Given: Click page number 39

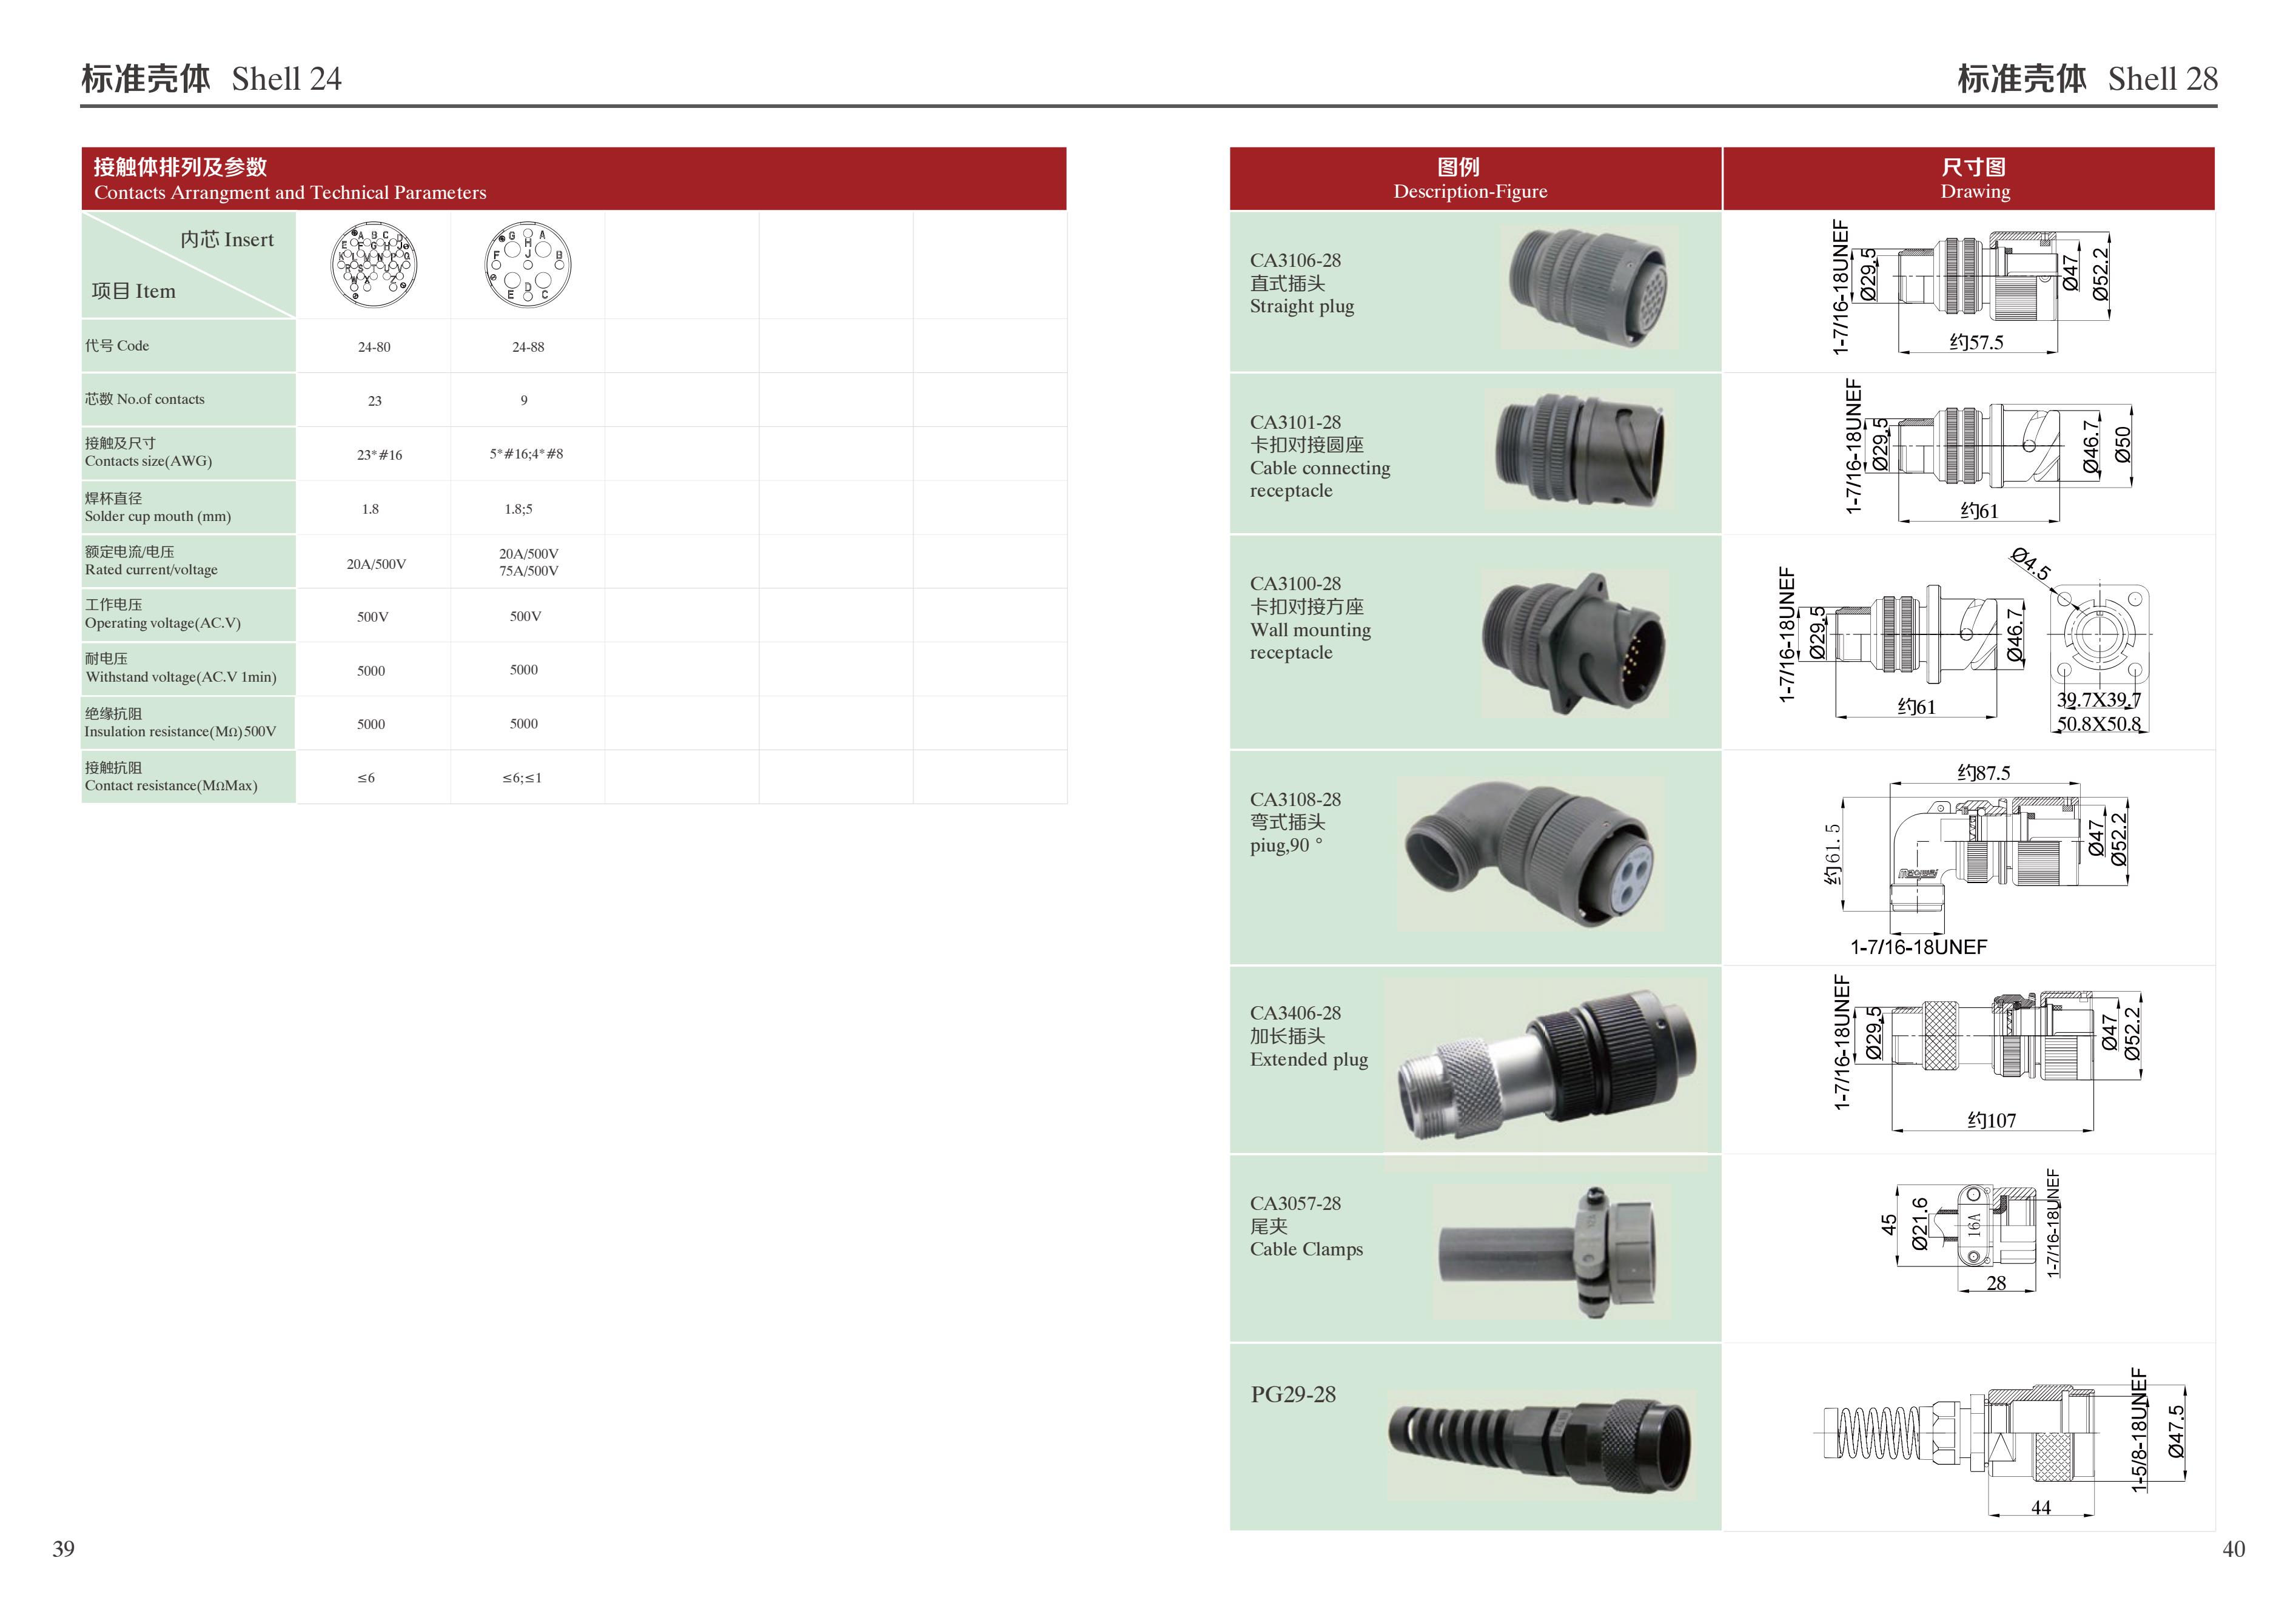Looking at the screenshot, I should [63, 1549].
